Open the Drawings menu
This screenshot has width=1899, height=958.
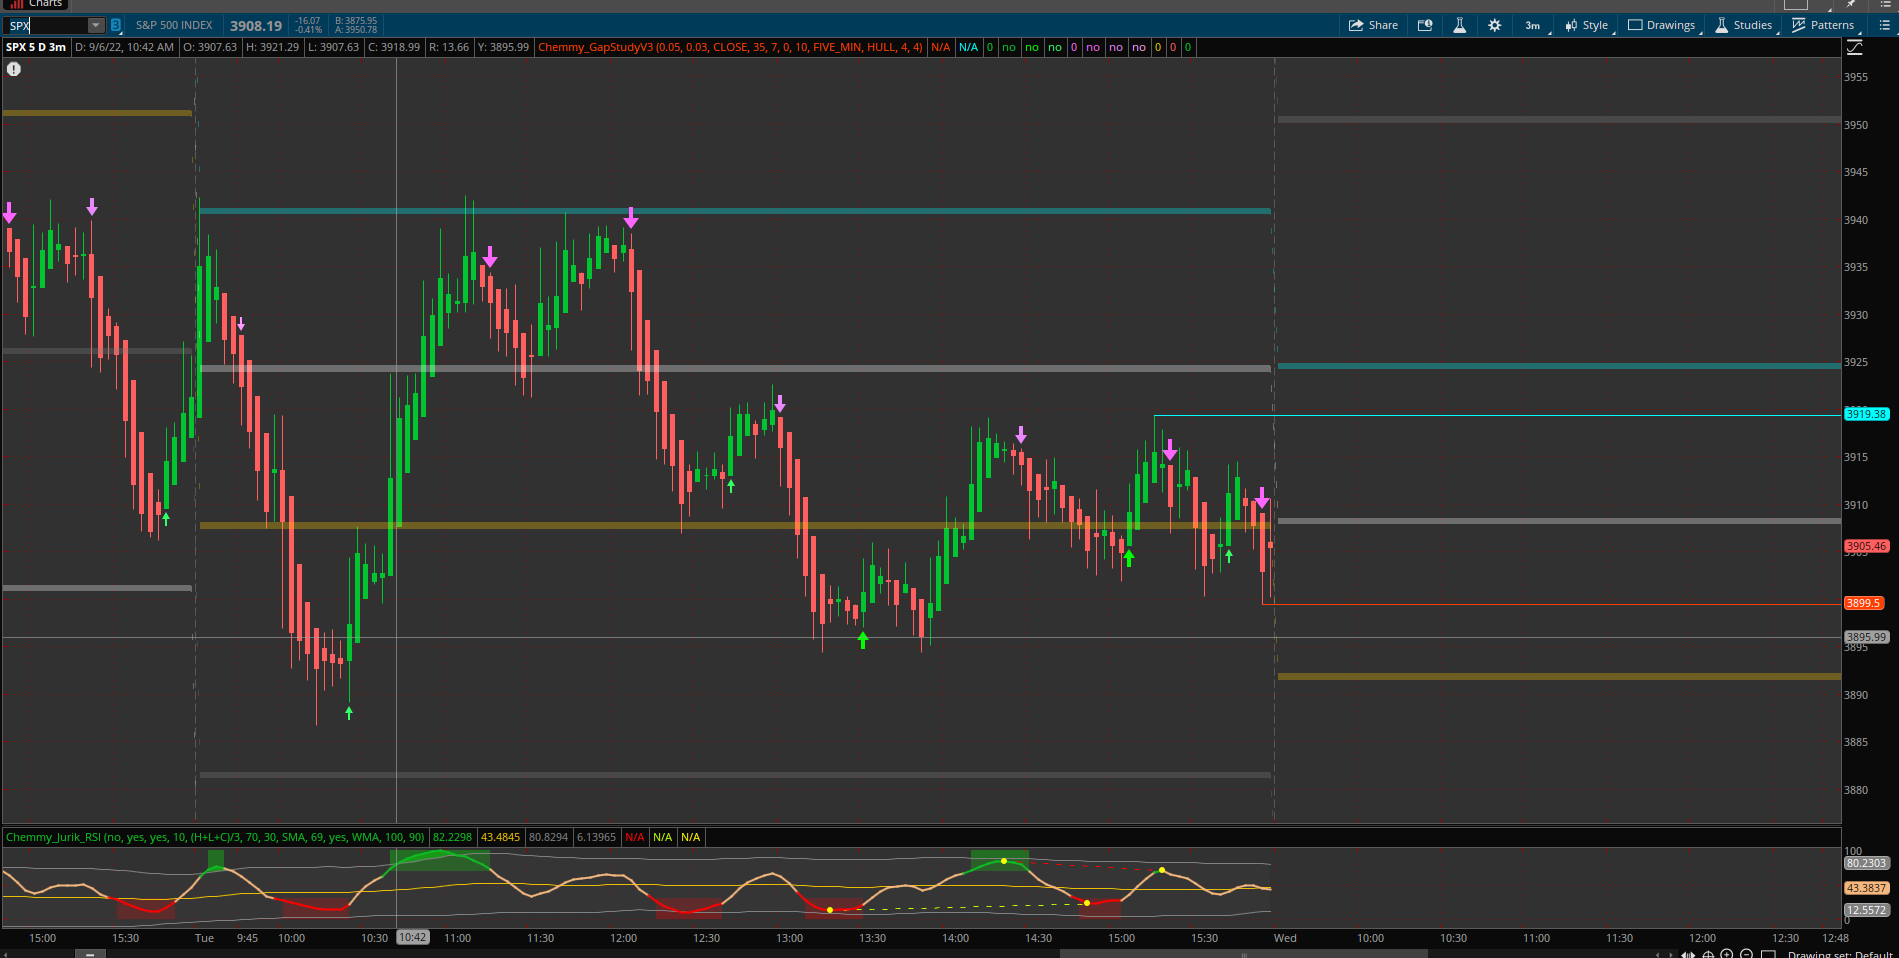coord(1662,25)
